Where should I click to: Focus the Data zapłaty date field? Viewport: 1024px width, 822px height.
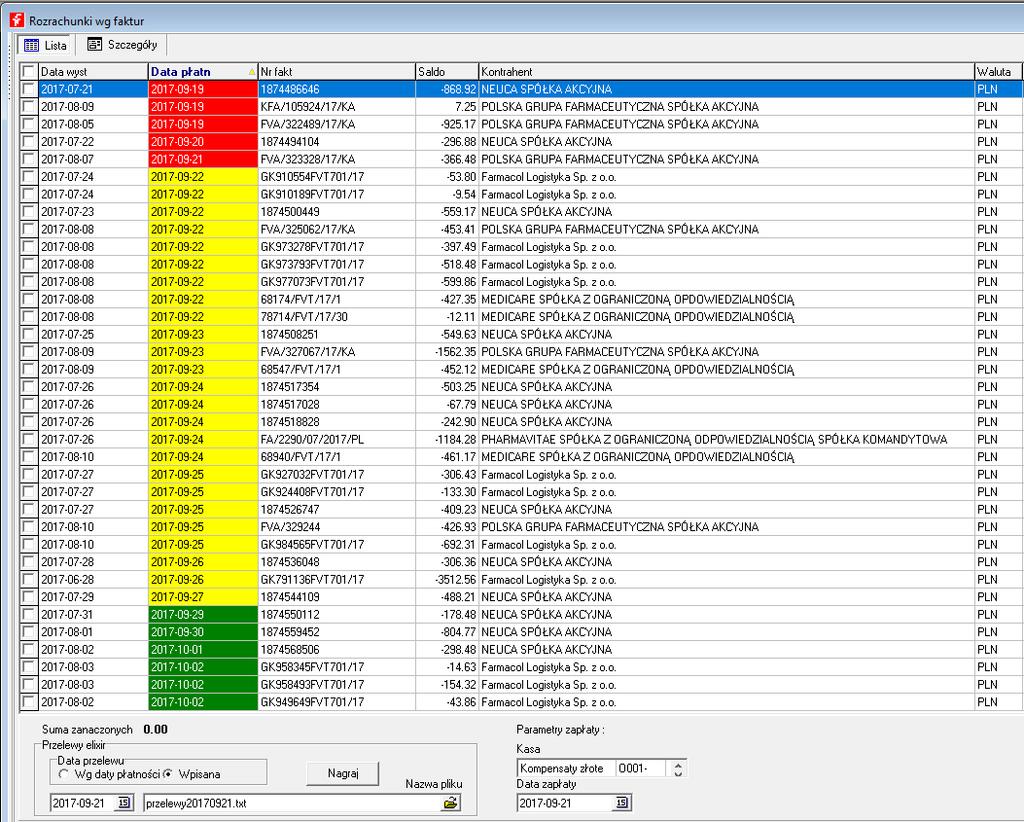pos(566,803)
